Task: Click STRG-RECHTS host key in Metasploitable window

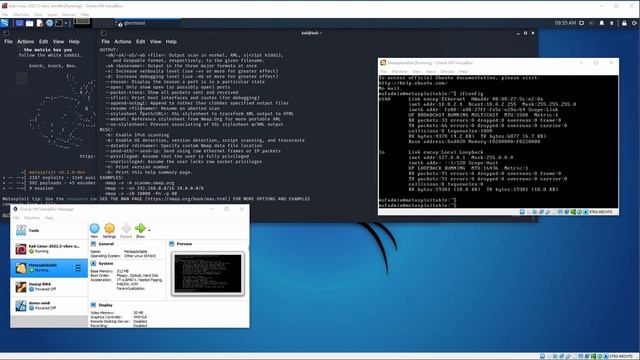Action: tap(601, 212)
